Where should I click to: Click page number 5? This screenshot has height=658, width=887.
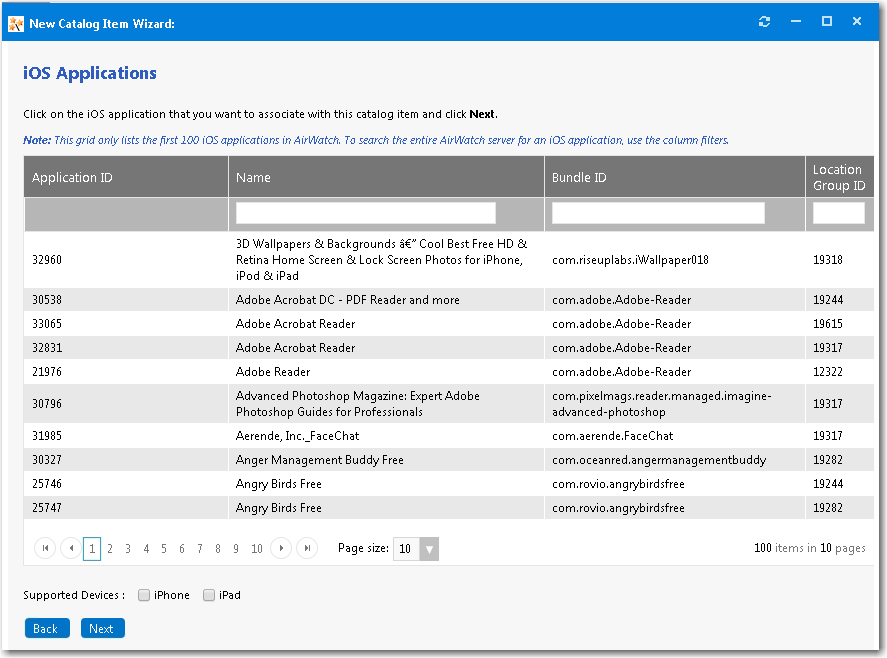tap(163, 548)
